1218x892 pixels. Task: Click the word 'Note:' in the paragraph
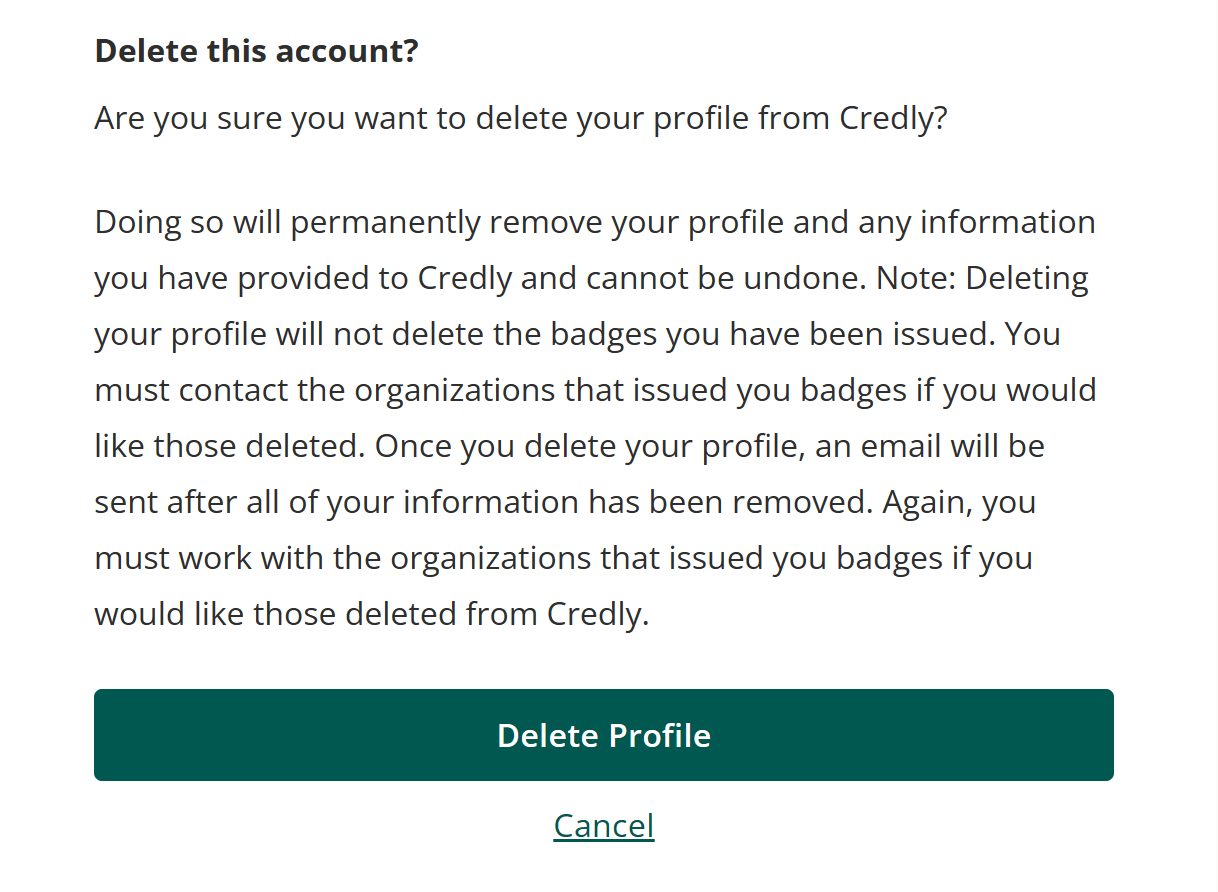(x=917, y=278)
